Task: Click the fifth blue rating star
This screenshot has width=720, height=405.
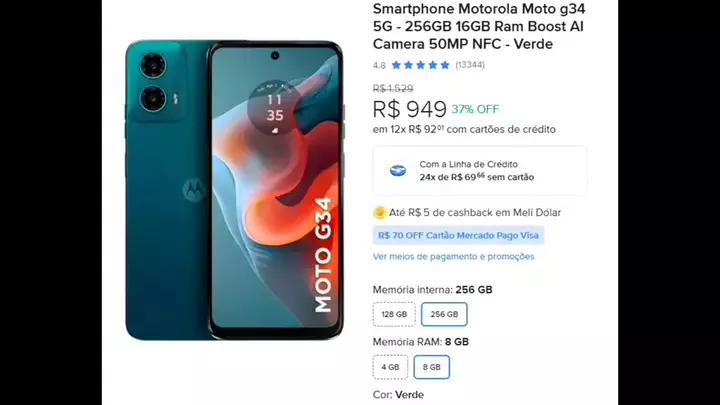Action: [x=444, y=65]
